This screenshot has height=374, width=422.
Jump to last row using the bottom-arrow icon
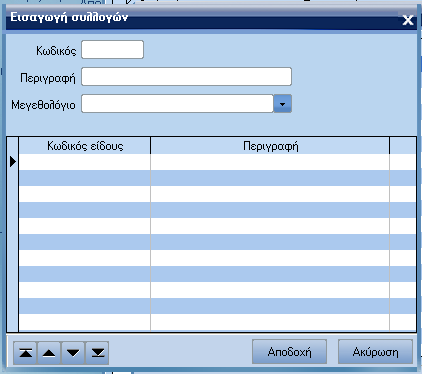(97, 353)
